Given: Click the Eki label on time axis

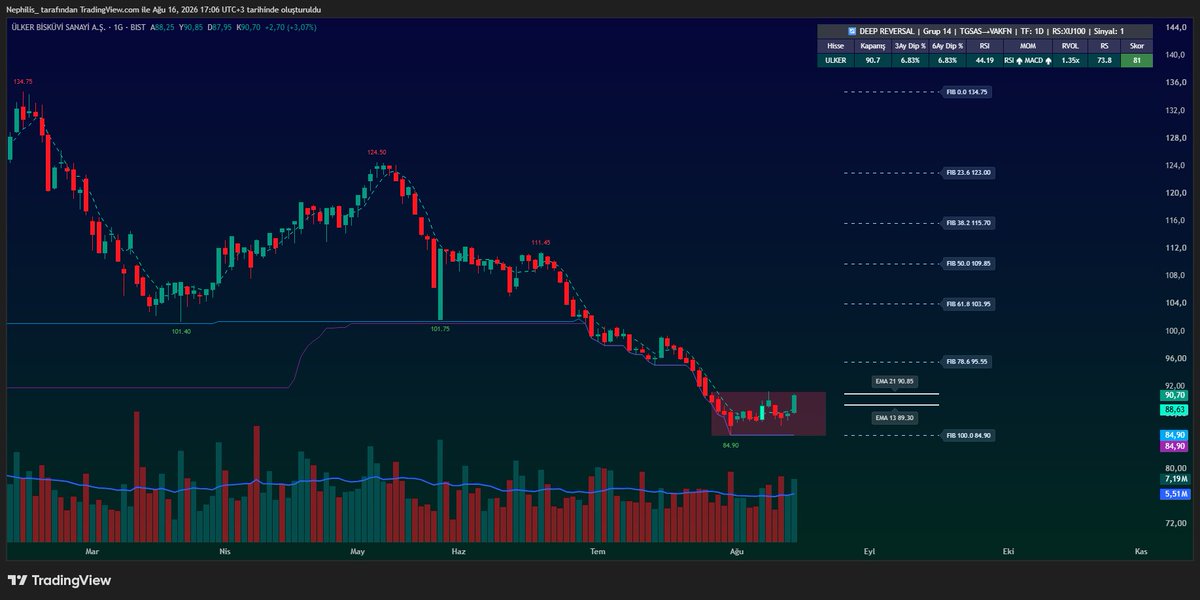Looking at the screenshot, I should tap(1008, 551).
